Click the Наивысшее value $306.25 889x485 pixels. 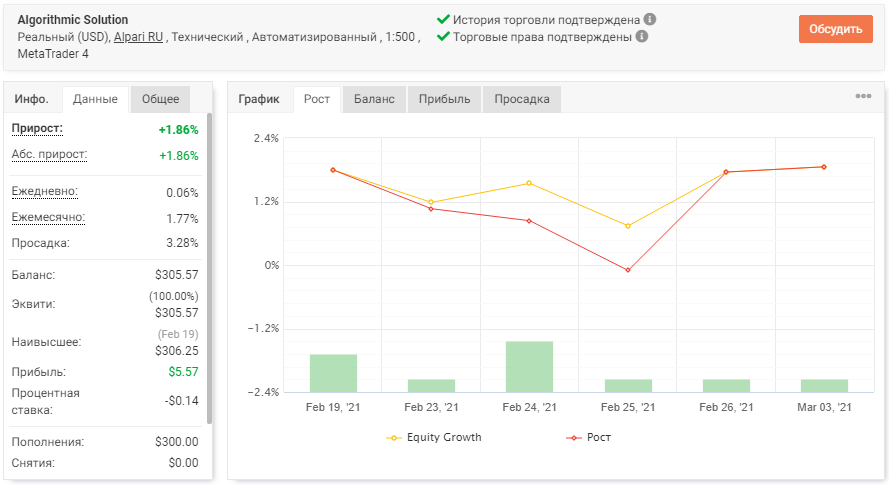(x=177, y=351)
